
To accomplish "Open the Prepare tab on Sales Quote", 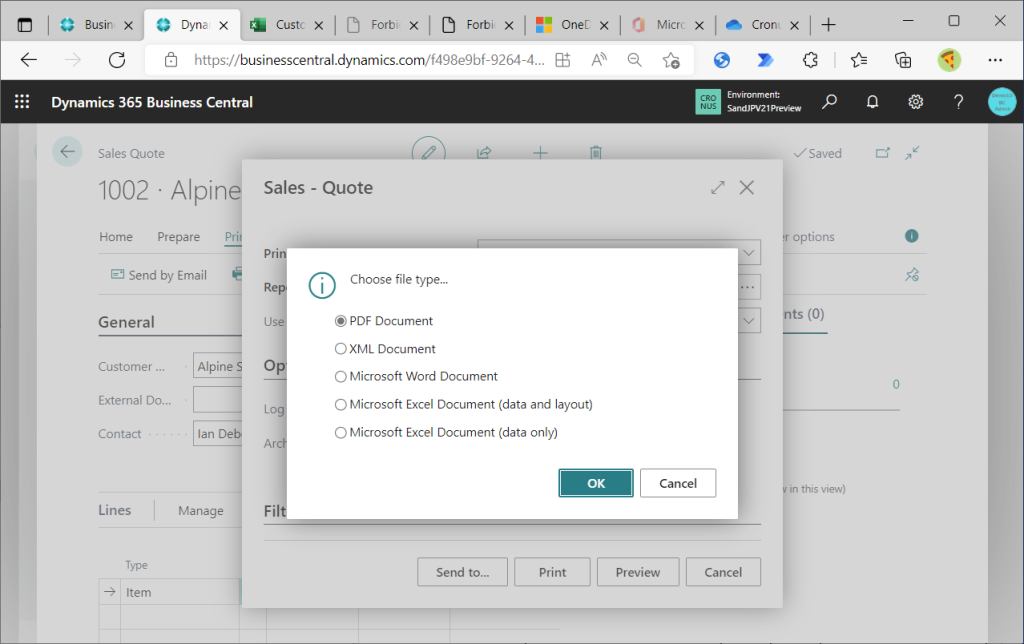I will click(178, 236).
